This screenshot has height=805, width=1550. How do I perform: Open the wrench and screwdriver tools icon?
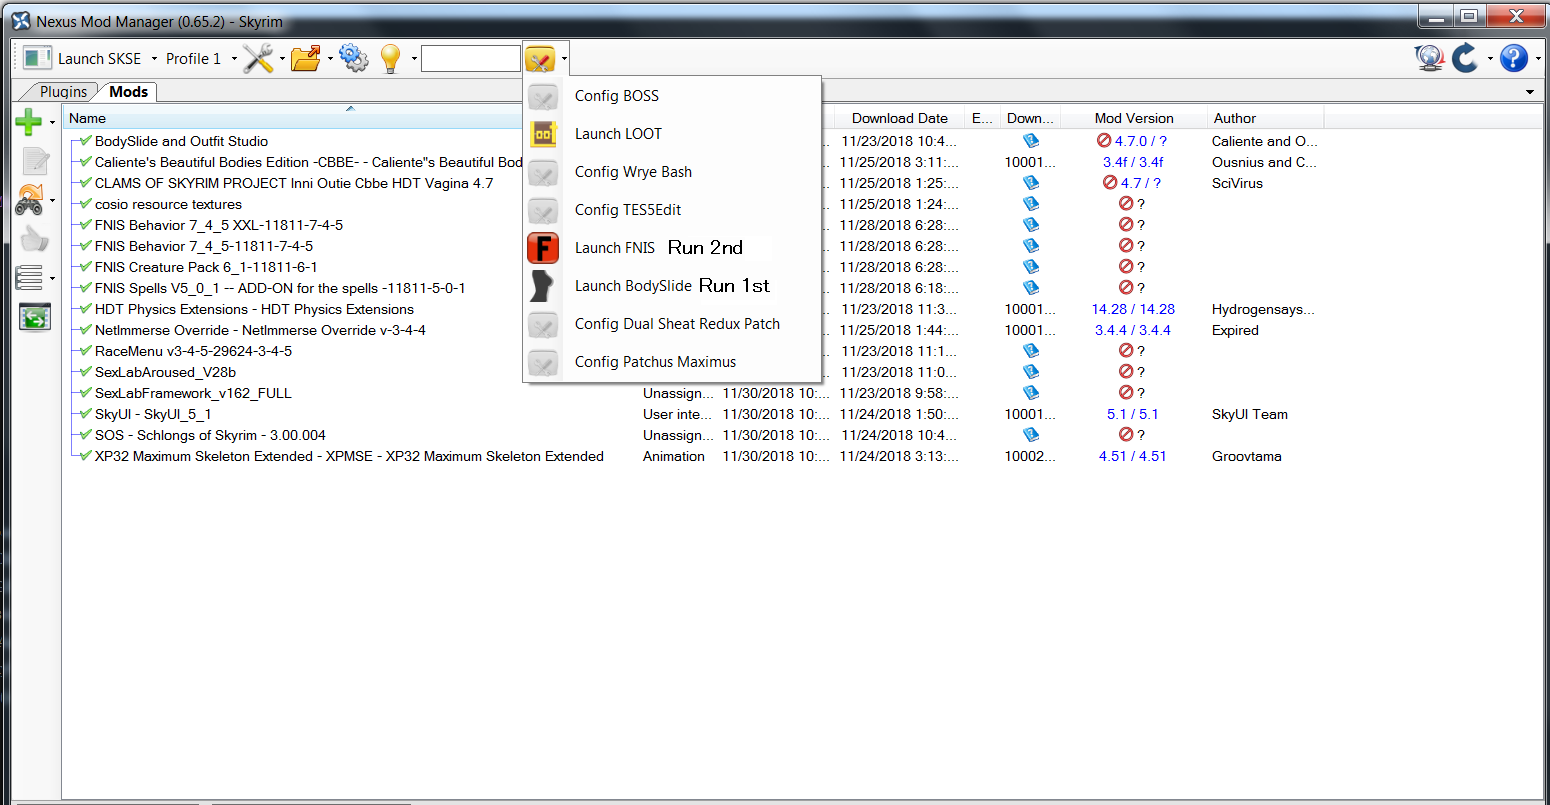click(x=258, y=58)
